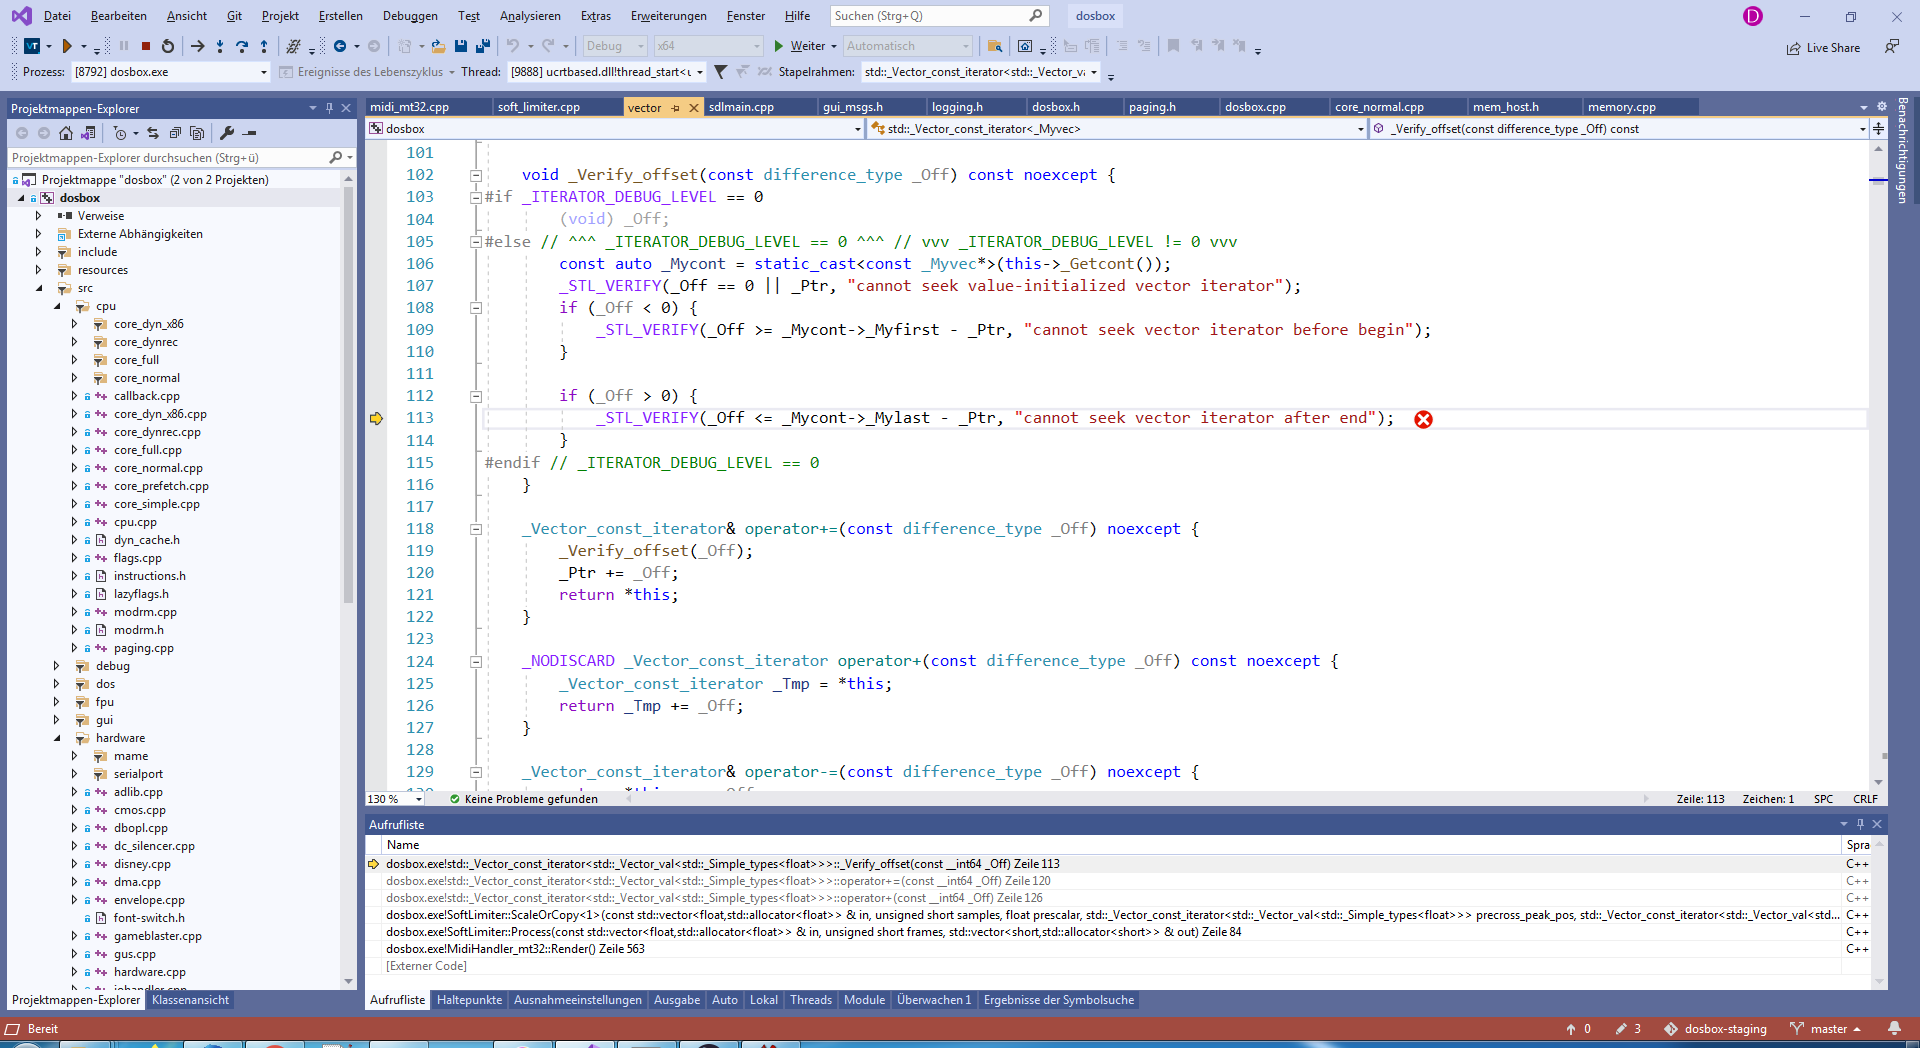The image size is (1920, 1048).
Task: Unpin the Aufrufliste panel
Action: coord(1860,824)
